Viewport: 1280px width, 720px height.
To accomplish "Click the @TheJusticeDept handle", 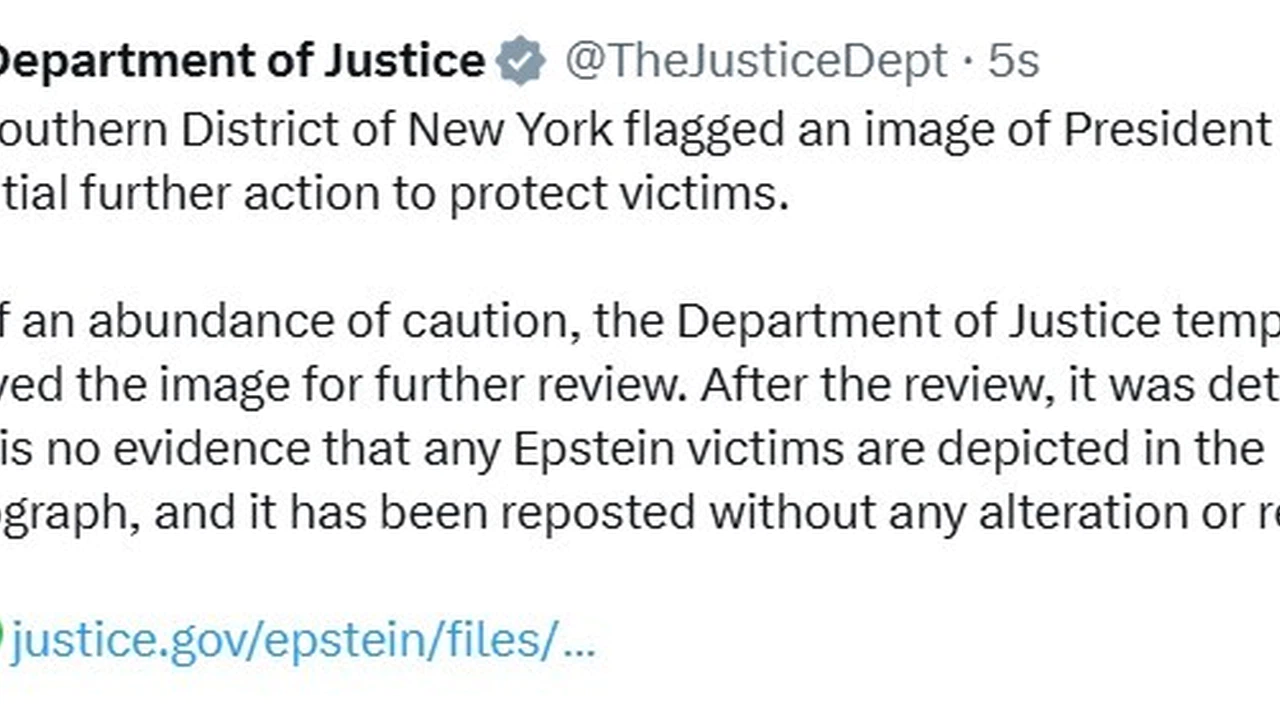I will coord(756,62).
